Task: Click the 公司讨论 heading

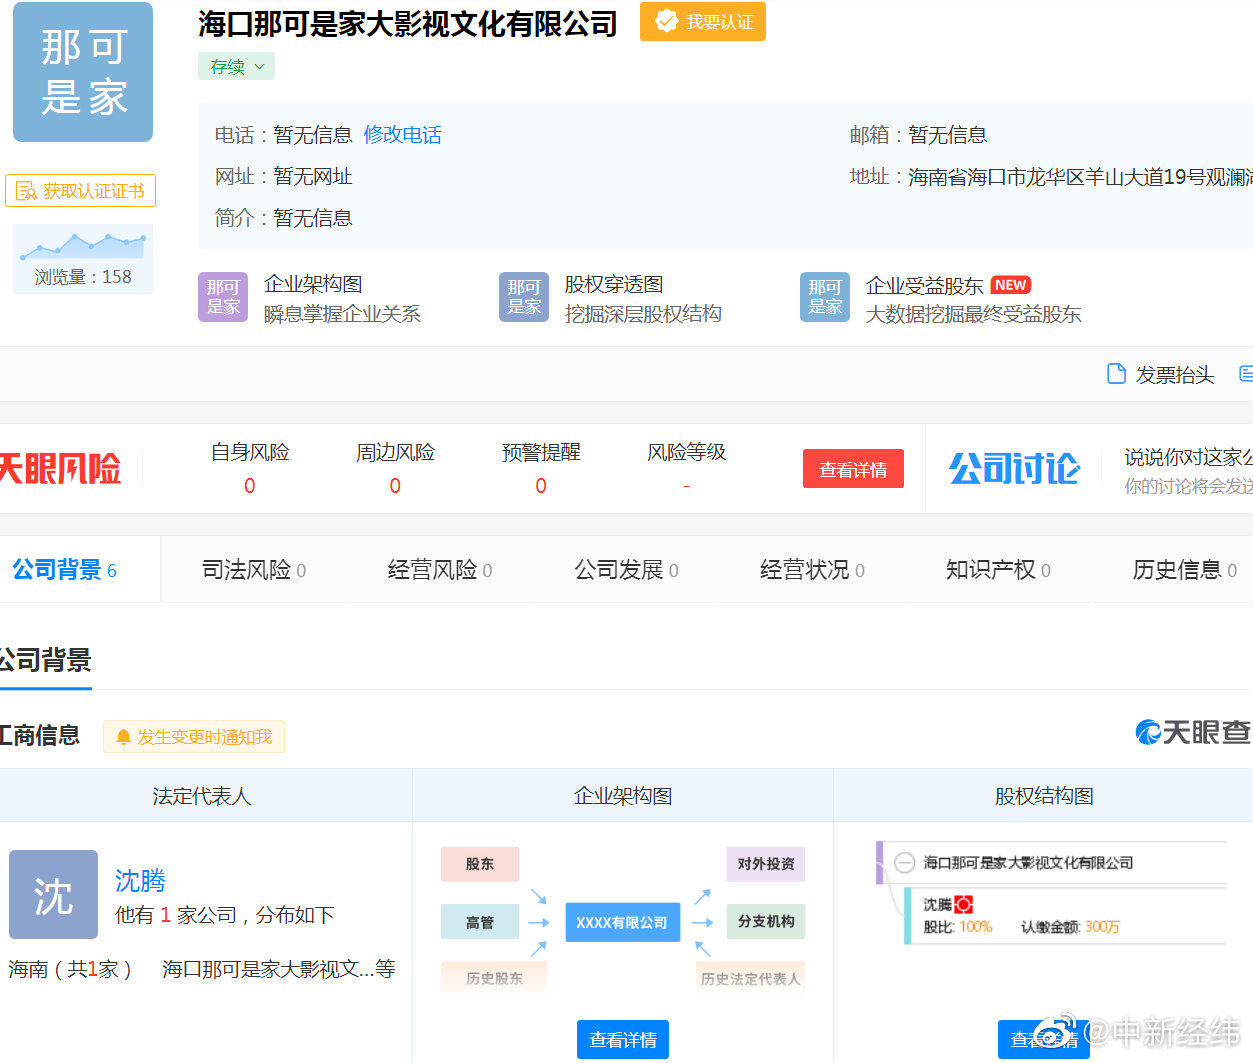Action: 1014,468
